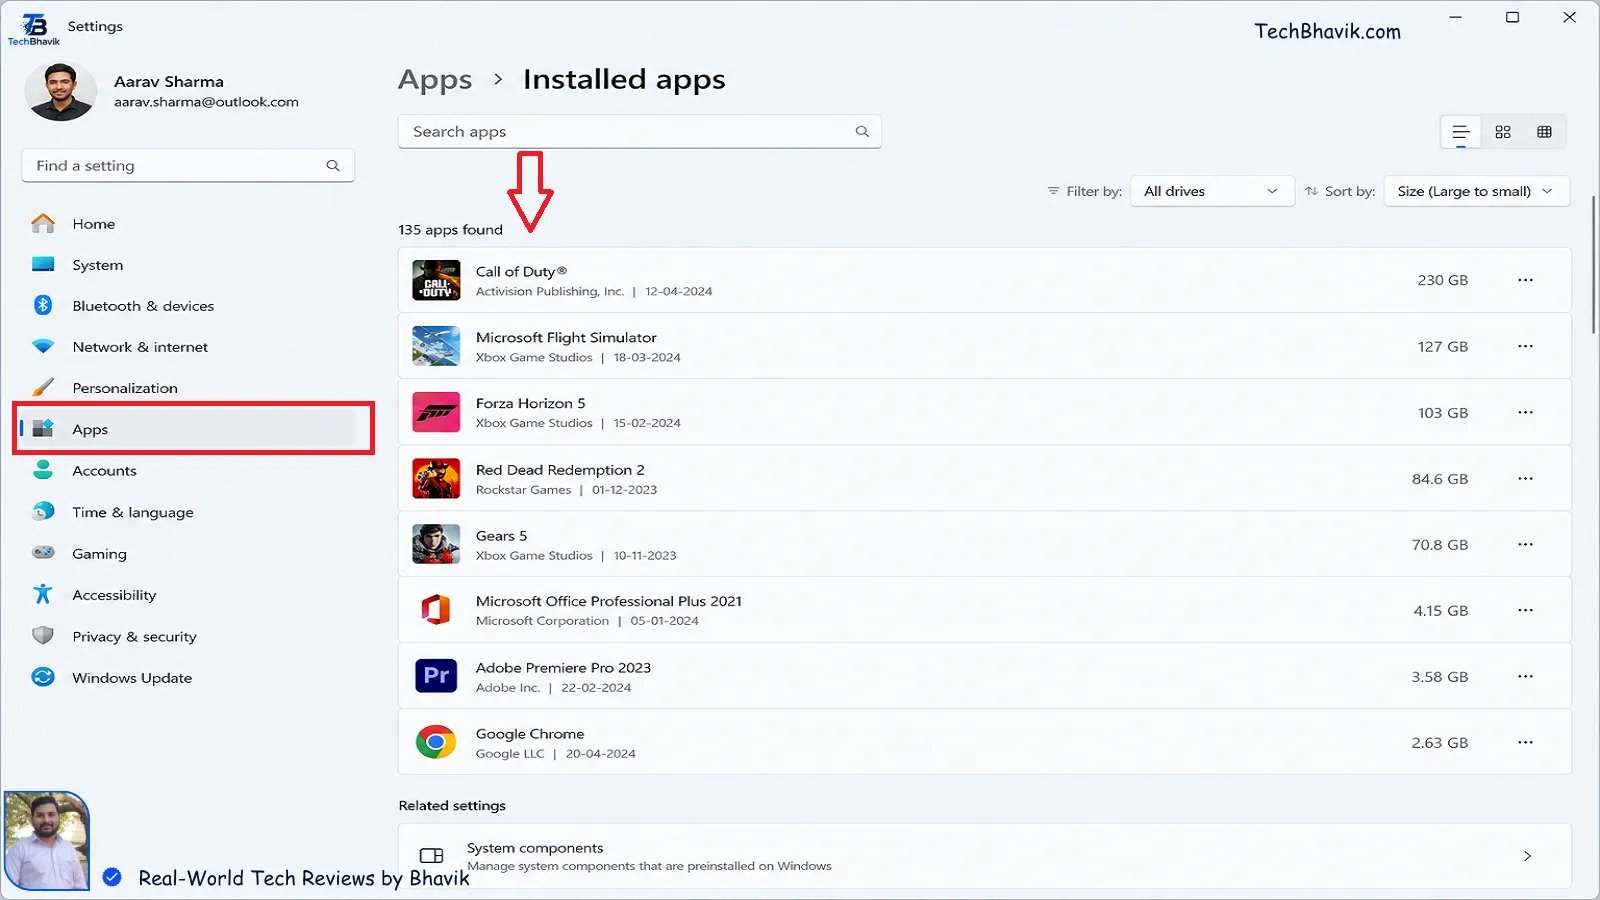Screen dimensions: 1600x900
Task: Open more options for Call of Duty
Action: 1525,280
